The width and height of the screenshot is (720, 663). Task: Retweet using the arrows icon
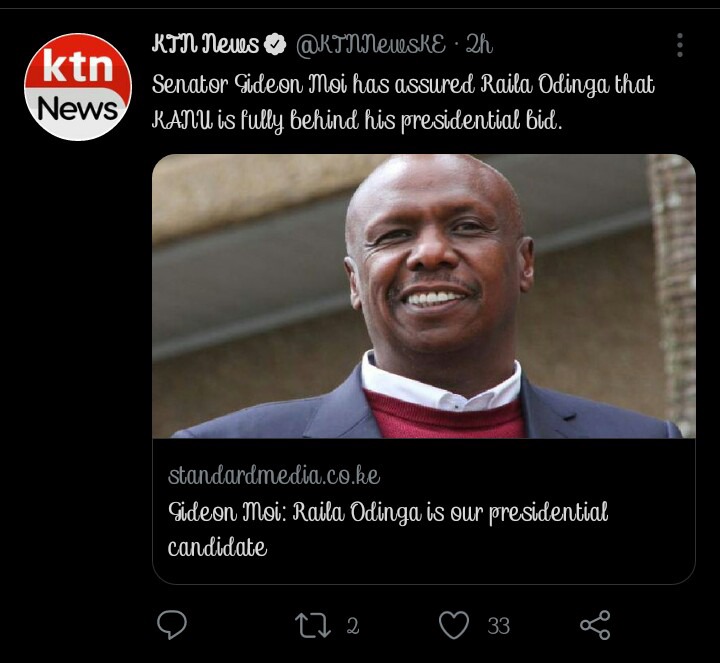312,625
